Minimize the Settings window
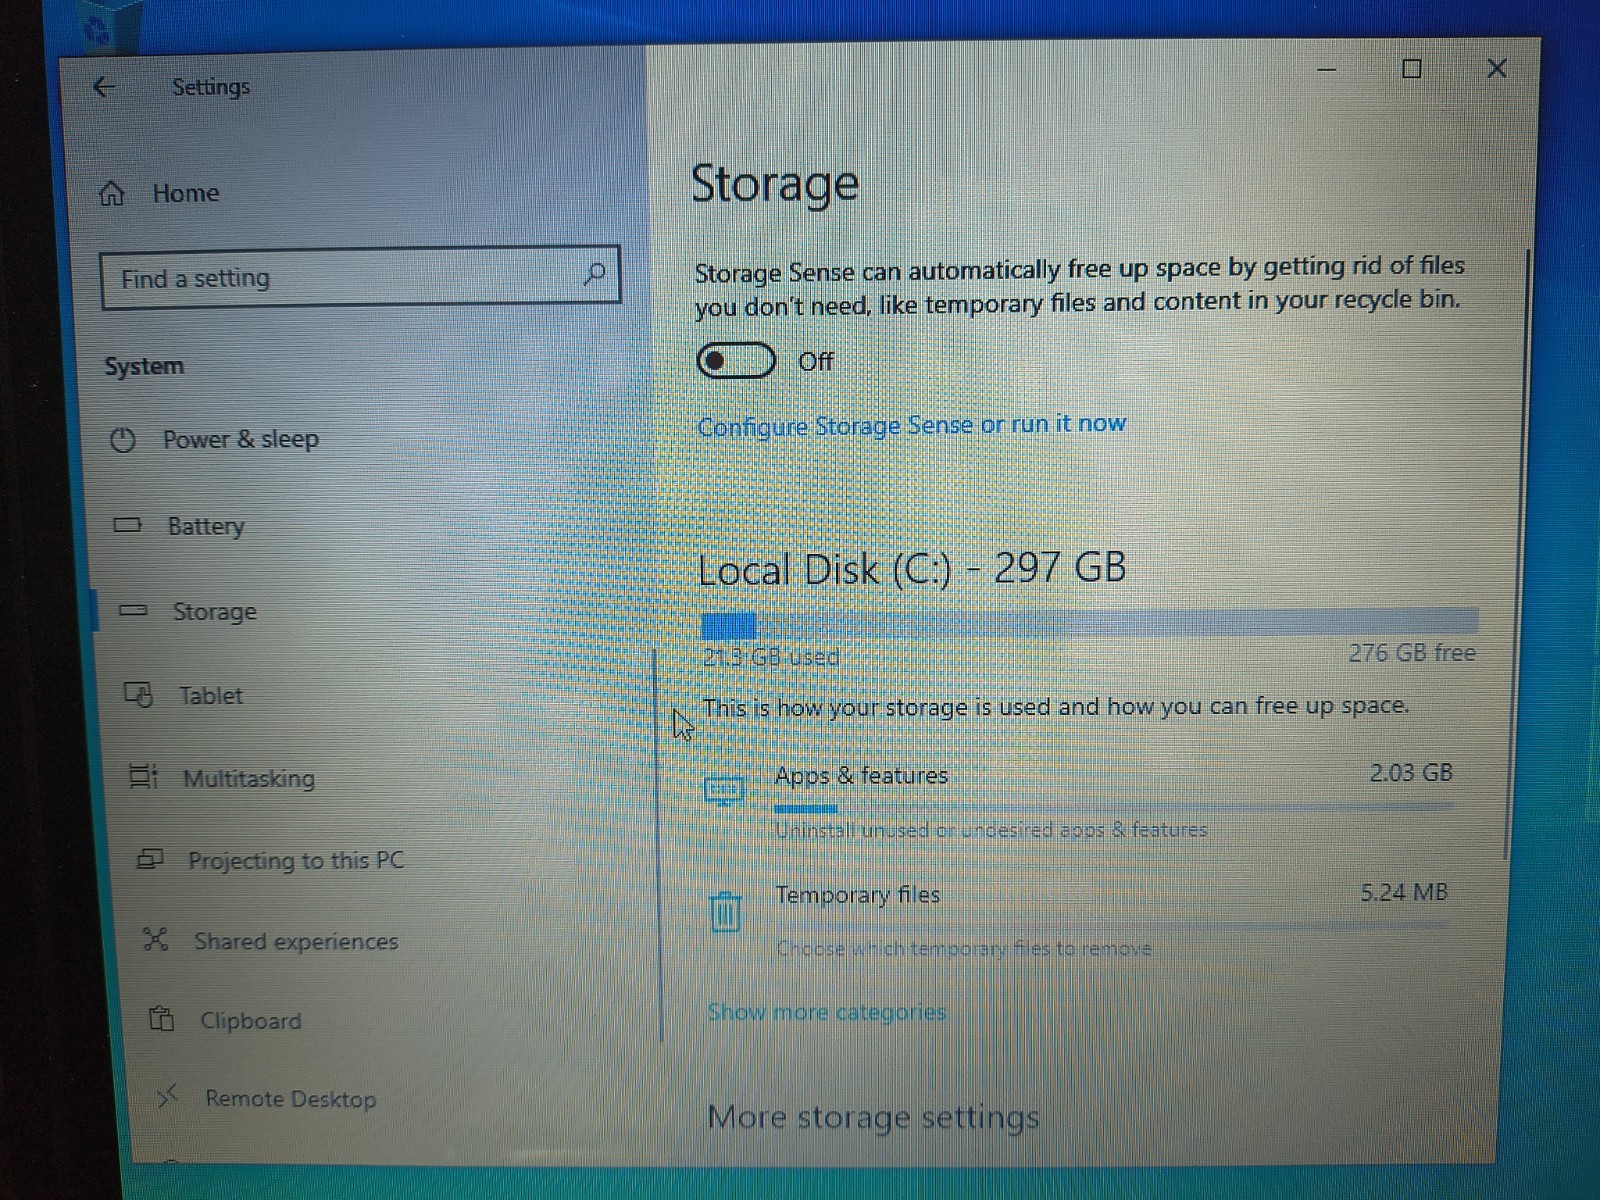 coord(1327,70)
